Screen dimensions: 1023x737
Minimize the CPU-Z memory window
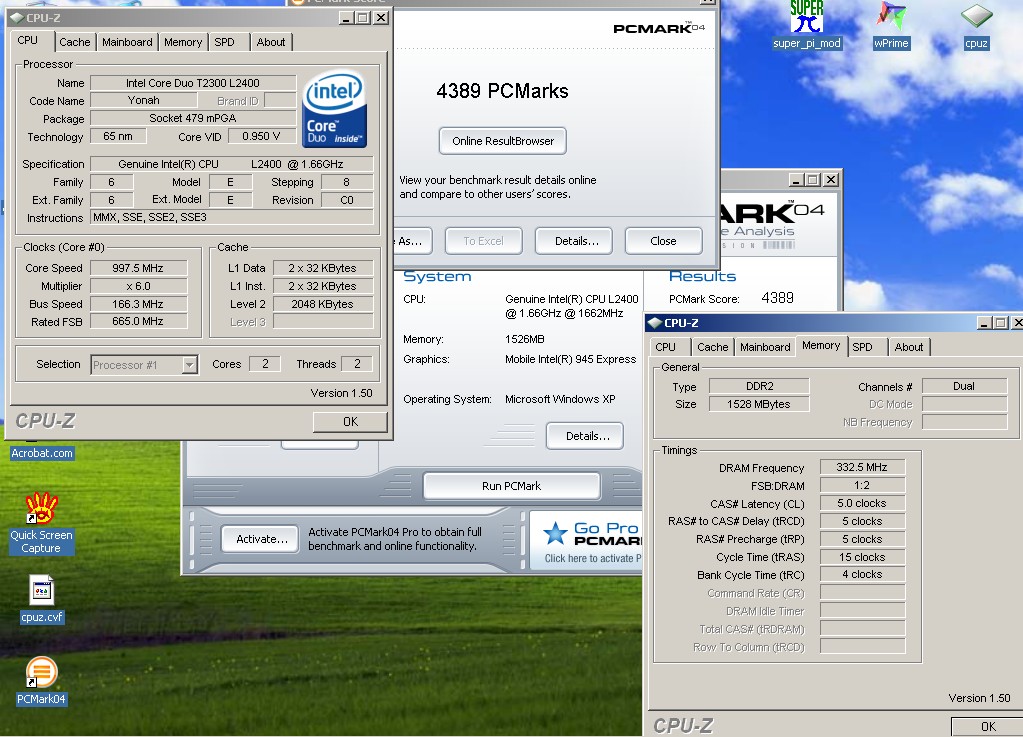click(984, 323)
